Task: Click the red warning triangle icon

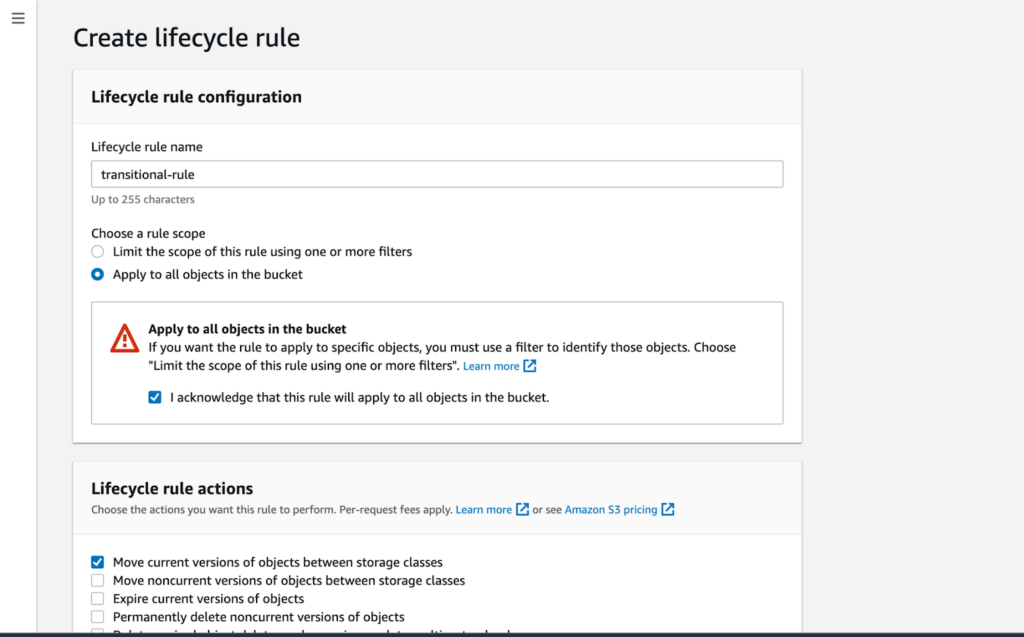Action: point(124,338)
